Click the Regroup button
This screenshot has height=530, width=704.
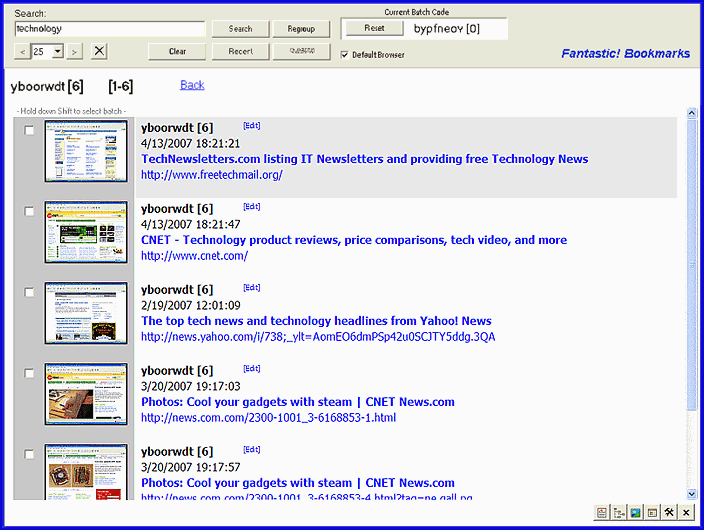pyautogui.click(x=300, y=29)
